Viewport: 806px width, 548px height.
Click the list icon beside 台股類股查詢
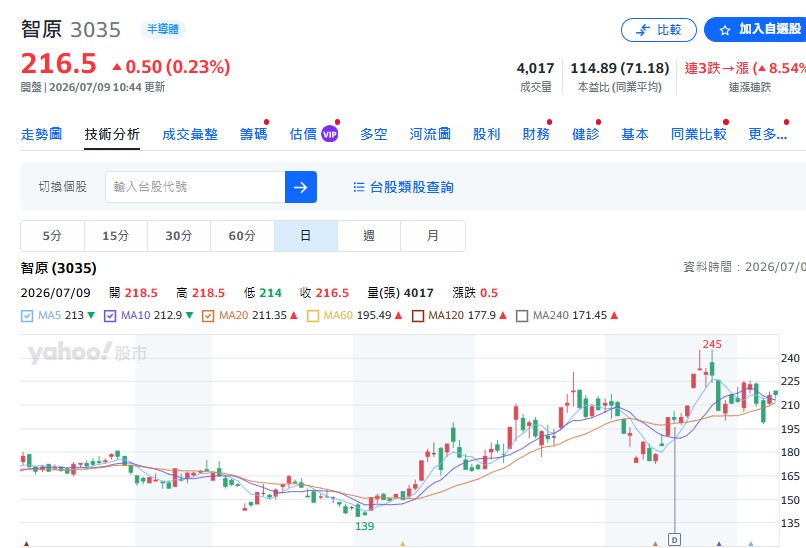359,187
